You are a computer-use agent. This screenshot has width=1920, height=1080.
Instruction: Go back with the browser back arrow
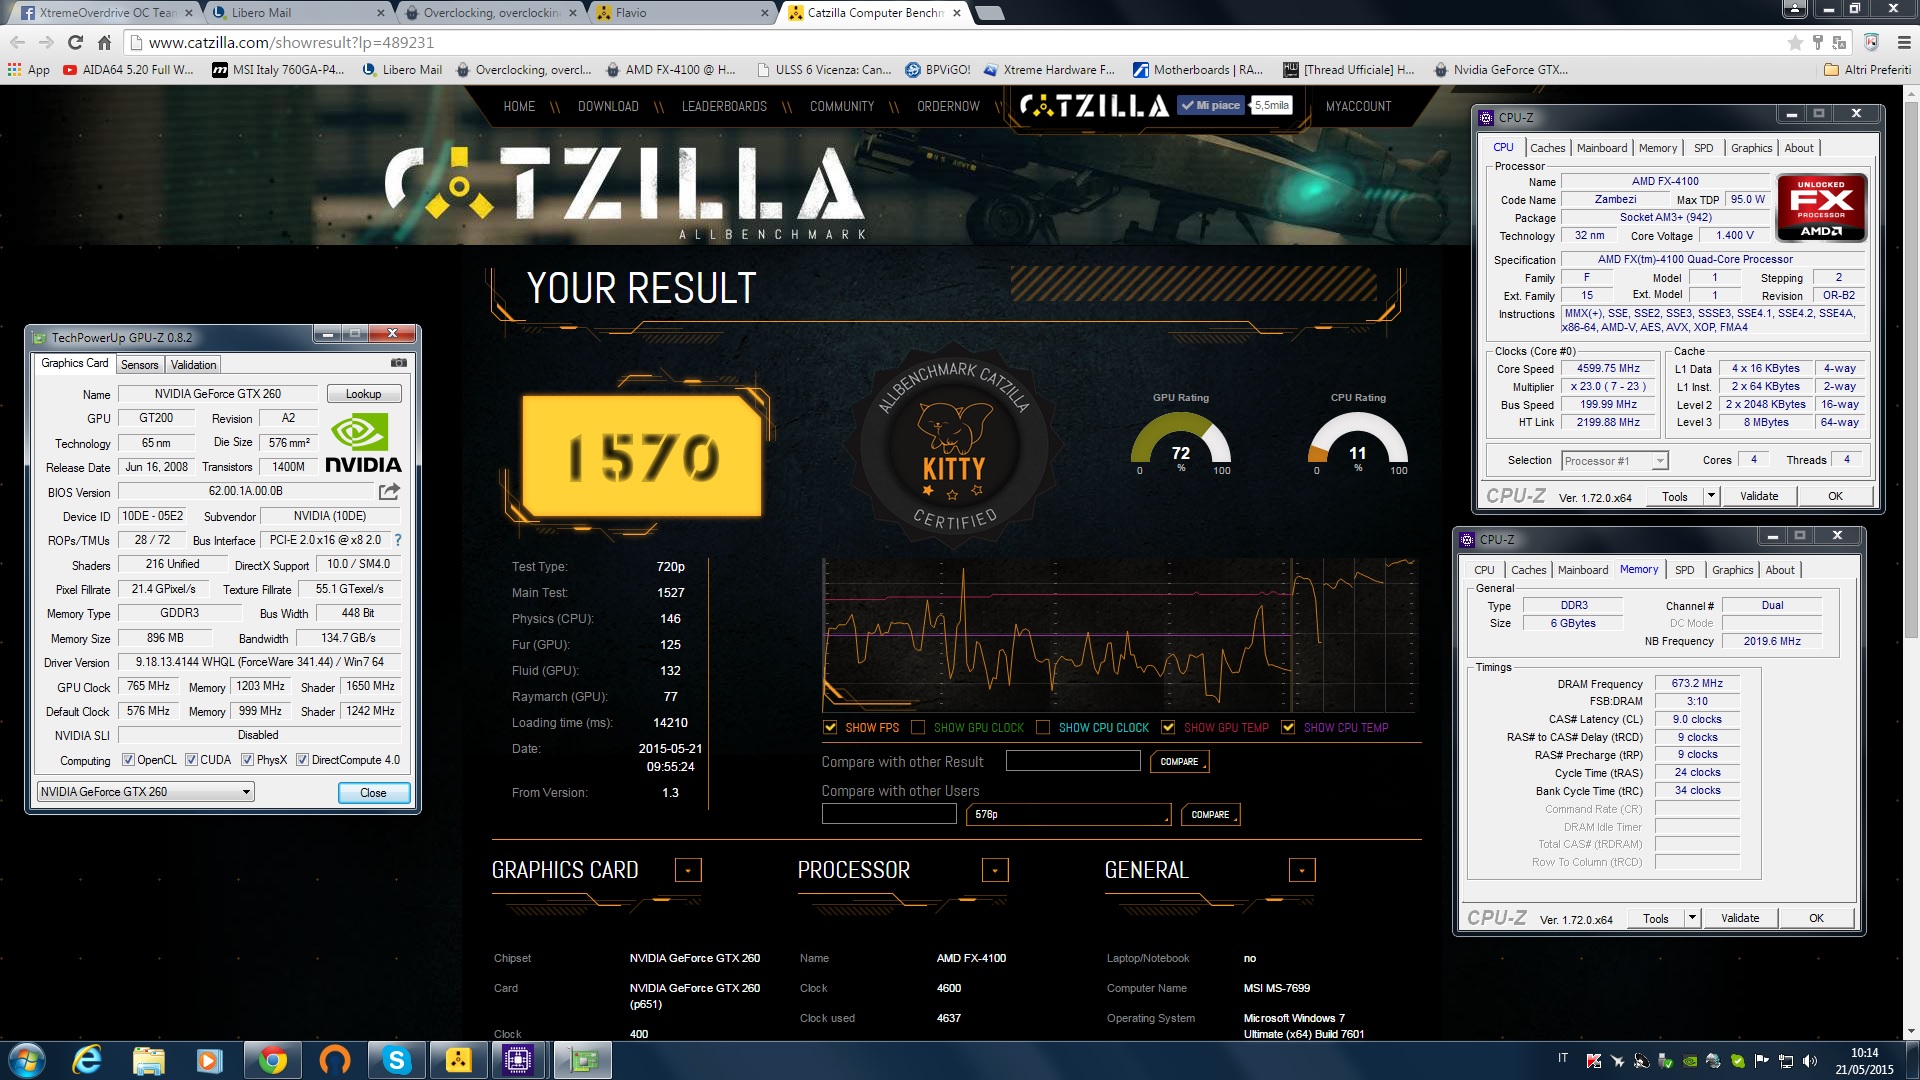click(17, 42)
